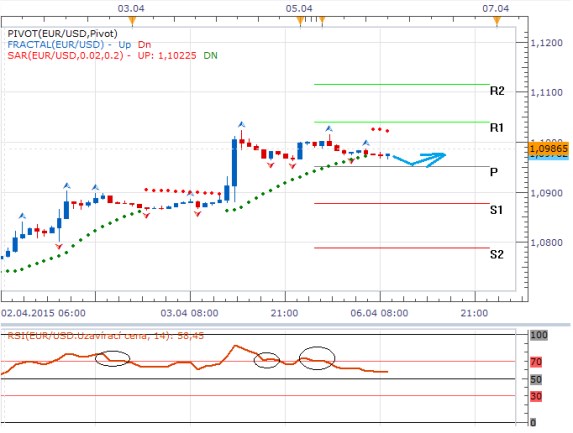Click the RSI 100 scale tag
Image resolution: width=573 pixels, height=433 pixels.
tap(539, 335)
